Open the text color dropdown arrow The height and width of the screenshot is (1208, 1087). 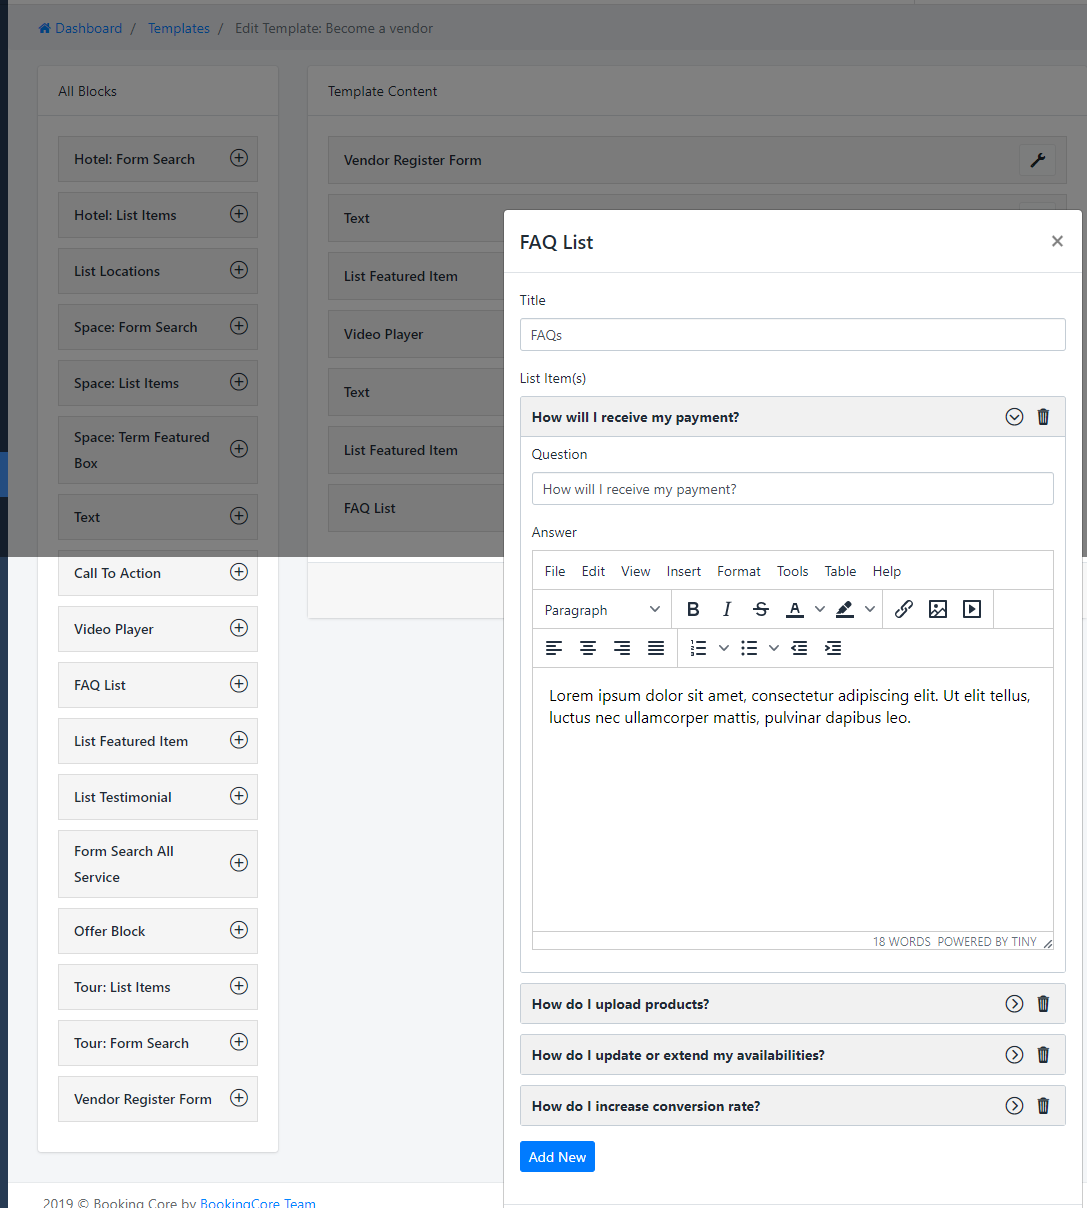[820, 609]
